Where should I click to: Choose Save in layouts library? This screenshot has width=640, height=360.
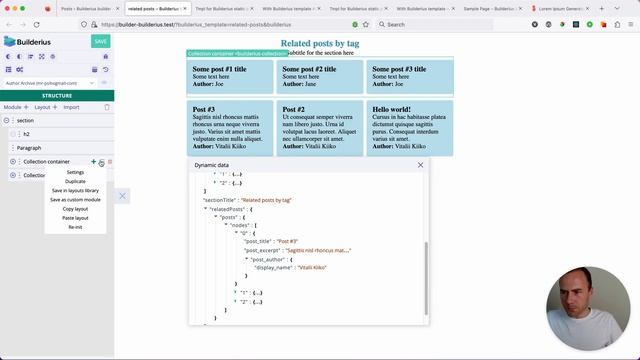pyautogui.click(x=75, y=191)
